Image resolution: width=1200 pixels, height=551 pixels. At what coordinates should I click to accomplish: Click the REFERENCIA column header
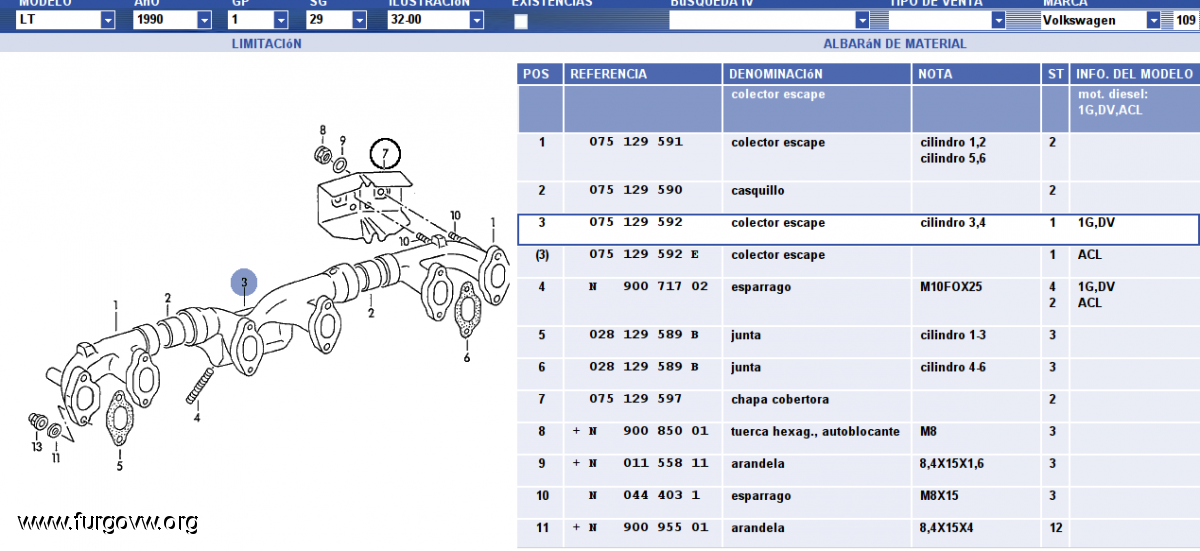tap(643, 74)
